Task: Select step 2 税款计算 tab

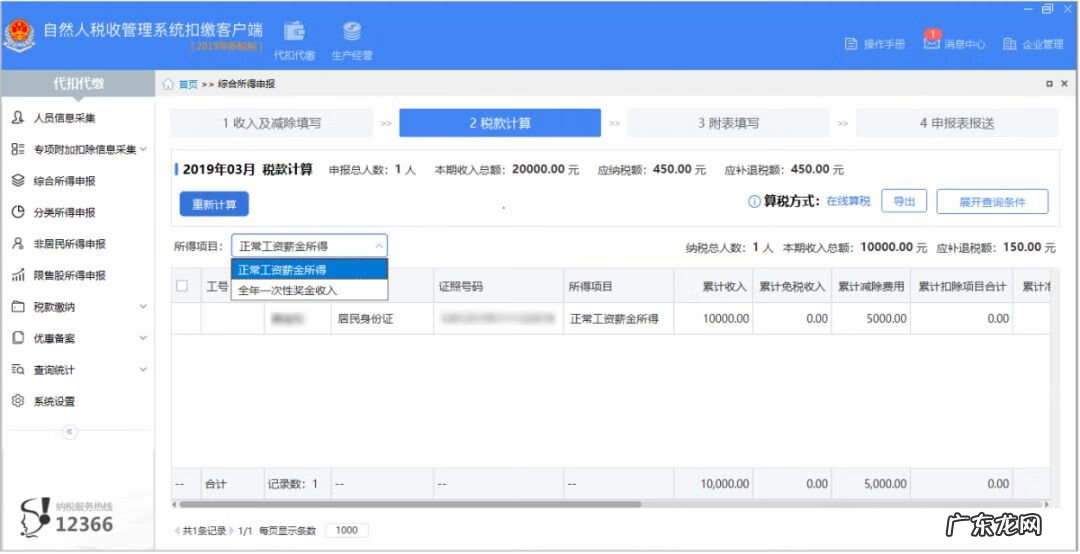Action: (500, 123)
